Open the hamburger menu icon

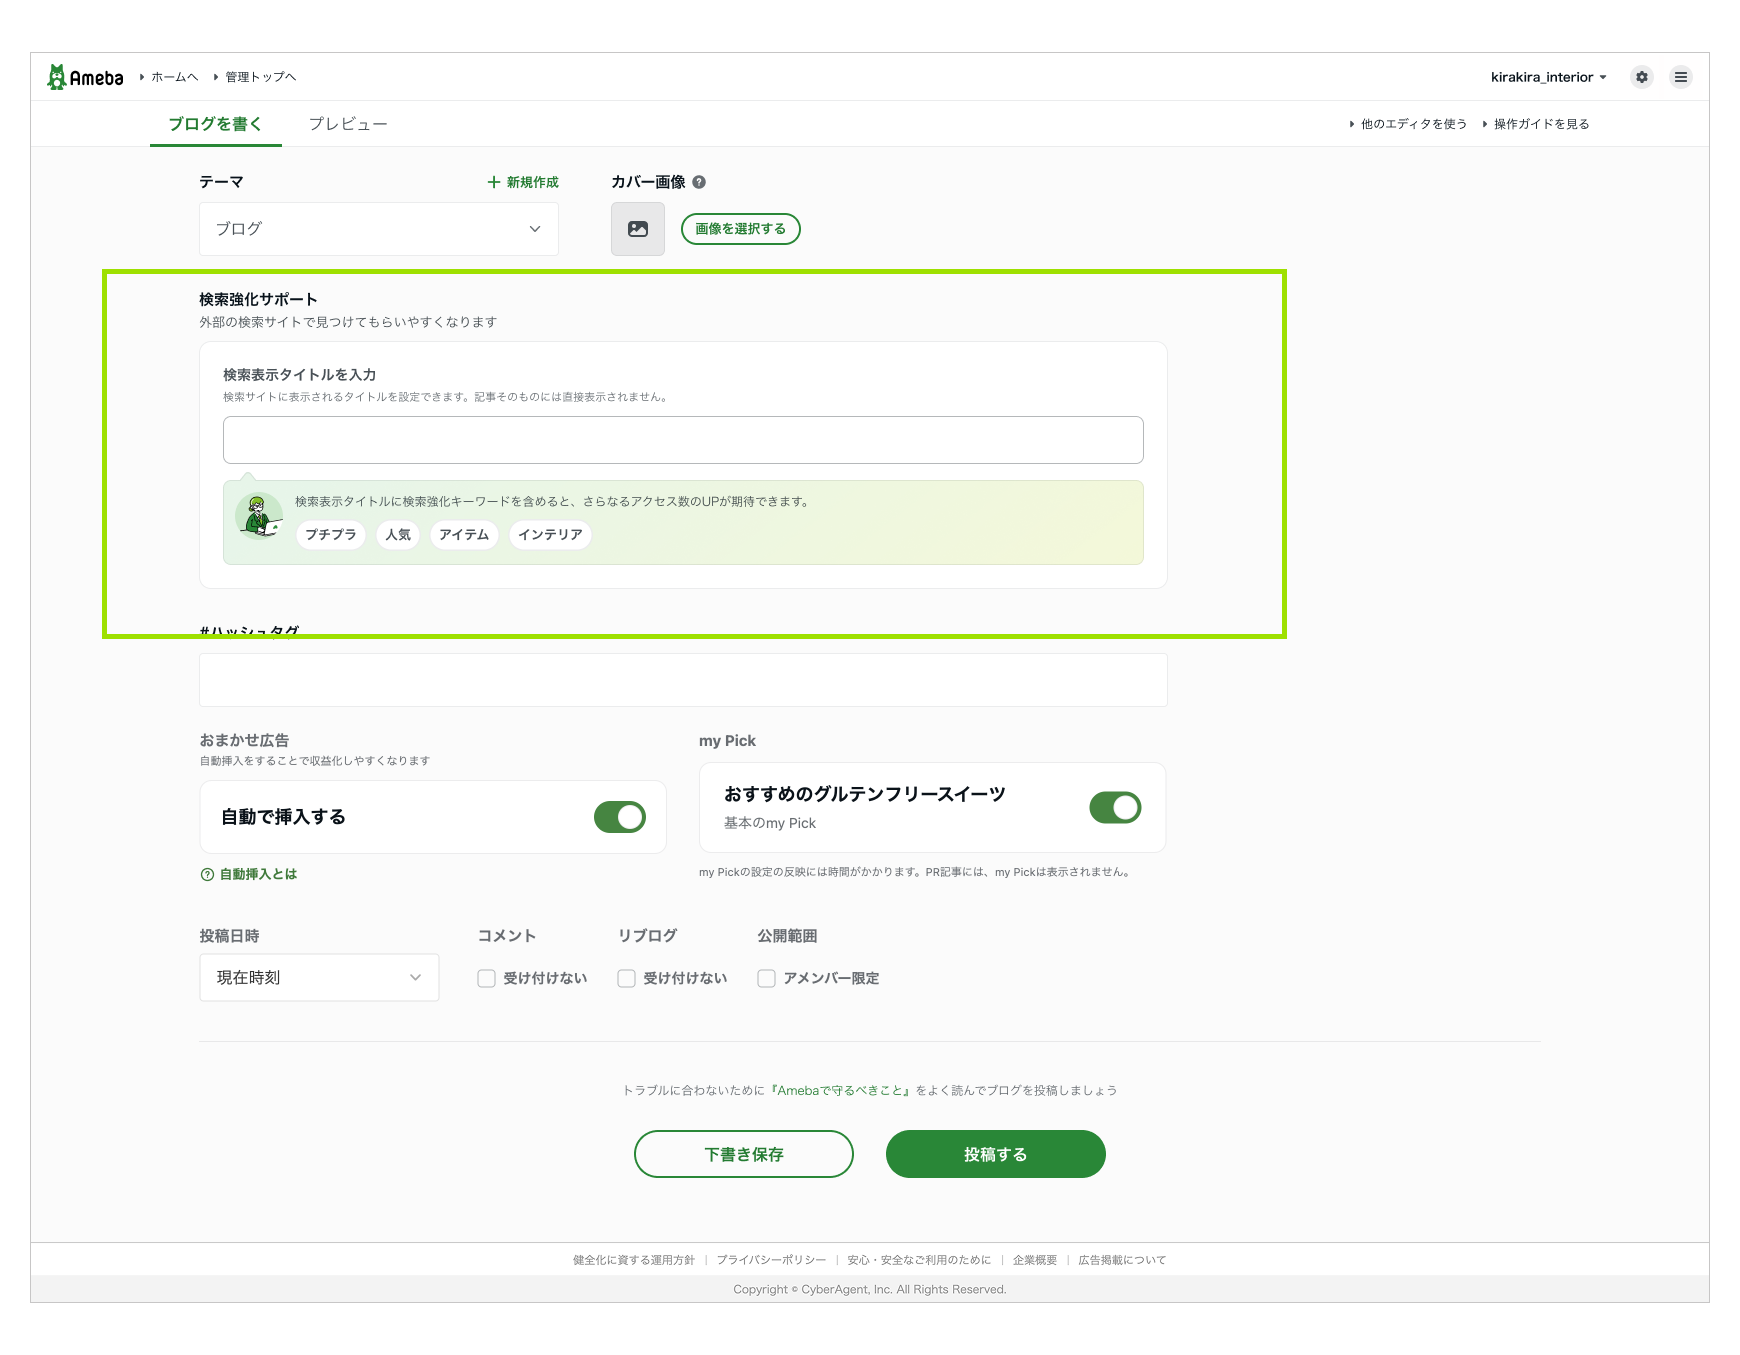pyautogui.click(x=1680, y=77)
